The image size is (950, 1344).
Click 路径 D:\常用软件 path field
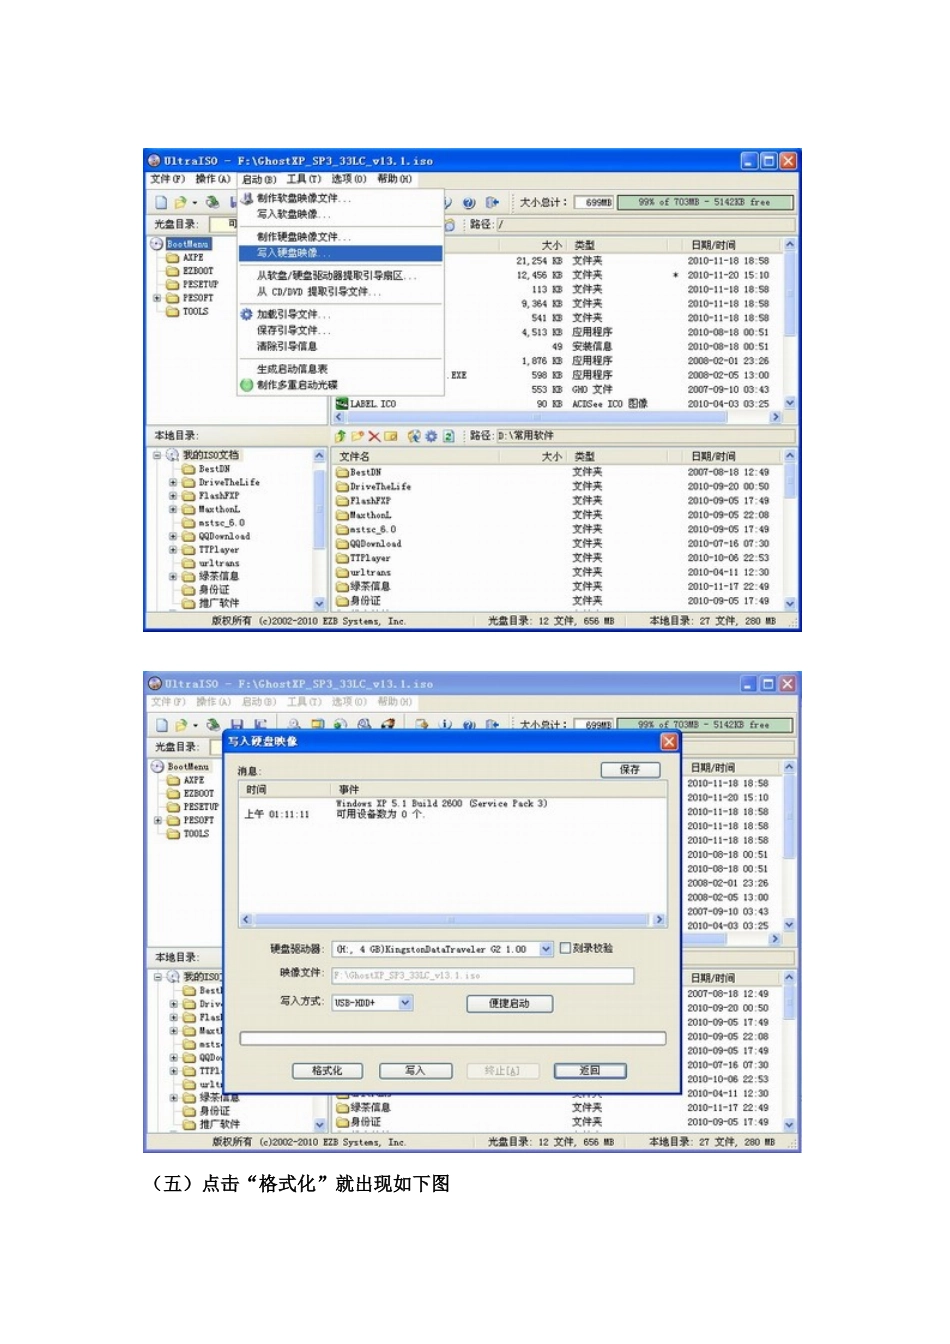coord(645,436)
